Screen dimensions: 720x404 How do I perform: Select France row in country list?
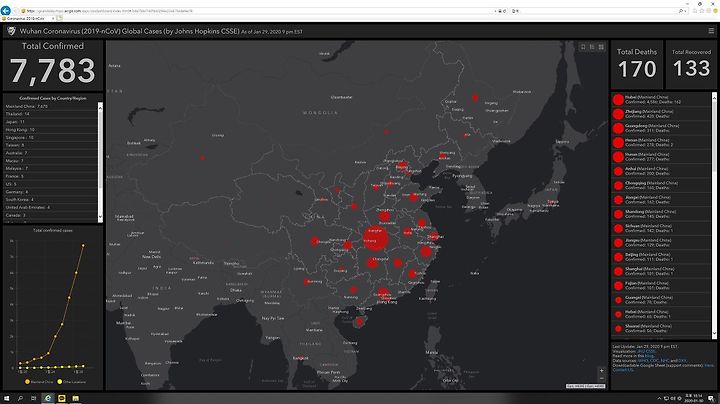(x=51, y=176)
